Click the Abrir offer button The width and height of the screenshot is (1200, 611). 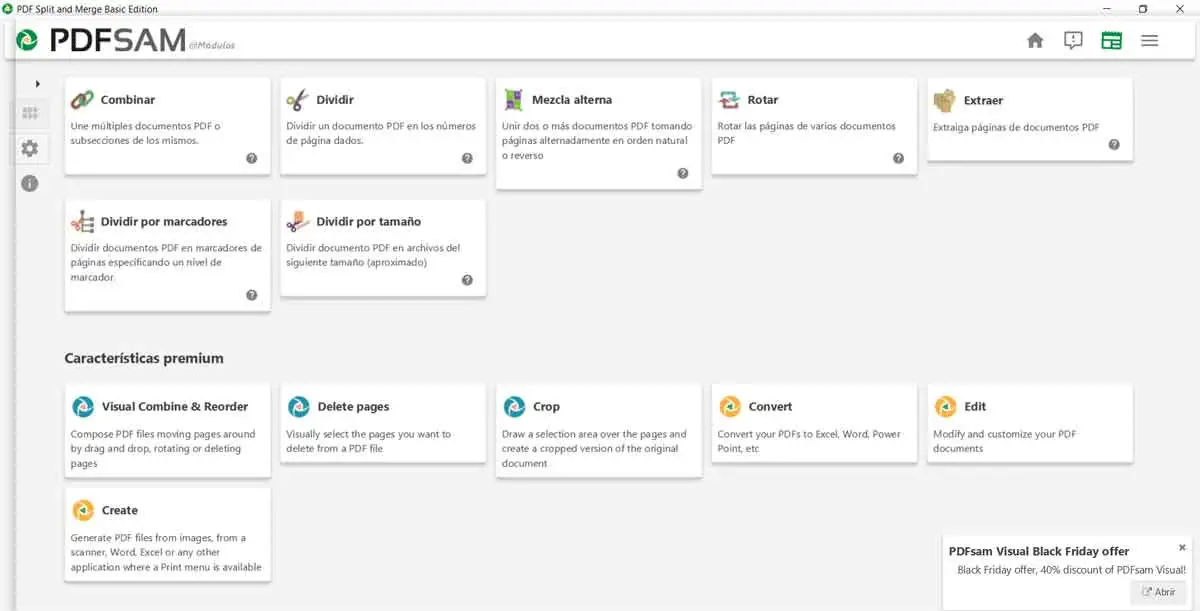click(1158, 592)
